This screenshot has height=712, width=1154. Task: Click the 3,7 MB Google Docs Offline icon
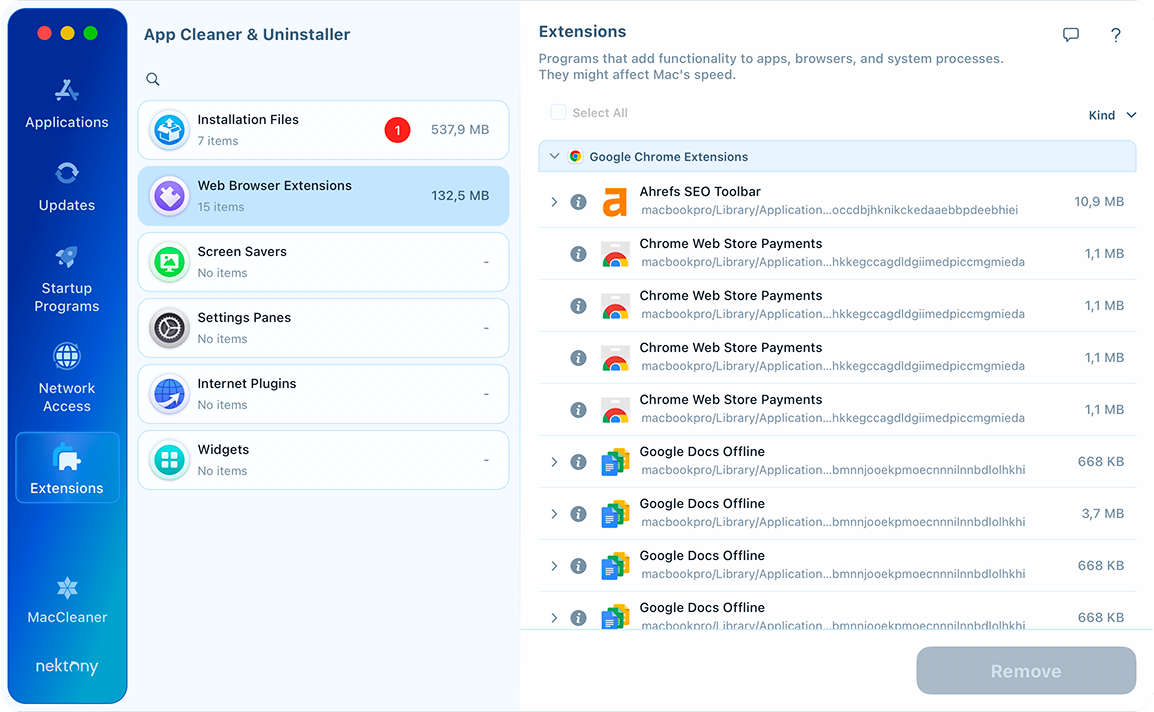(x=615, y=514)
